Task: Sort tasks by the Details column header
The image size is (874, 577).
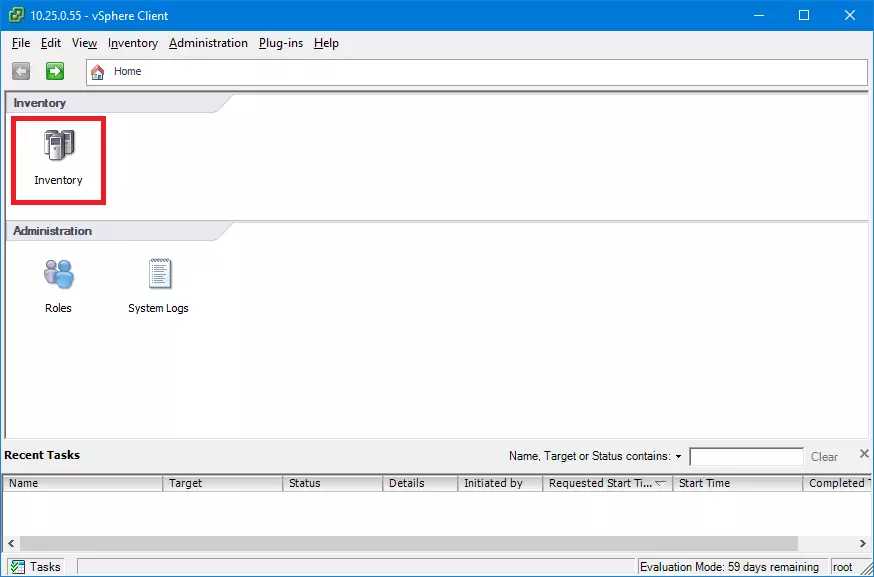Action: (x=420, y=483)
